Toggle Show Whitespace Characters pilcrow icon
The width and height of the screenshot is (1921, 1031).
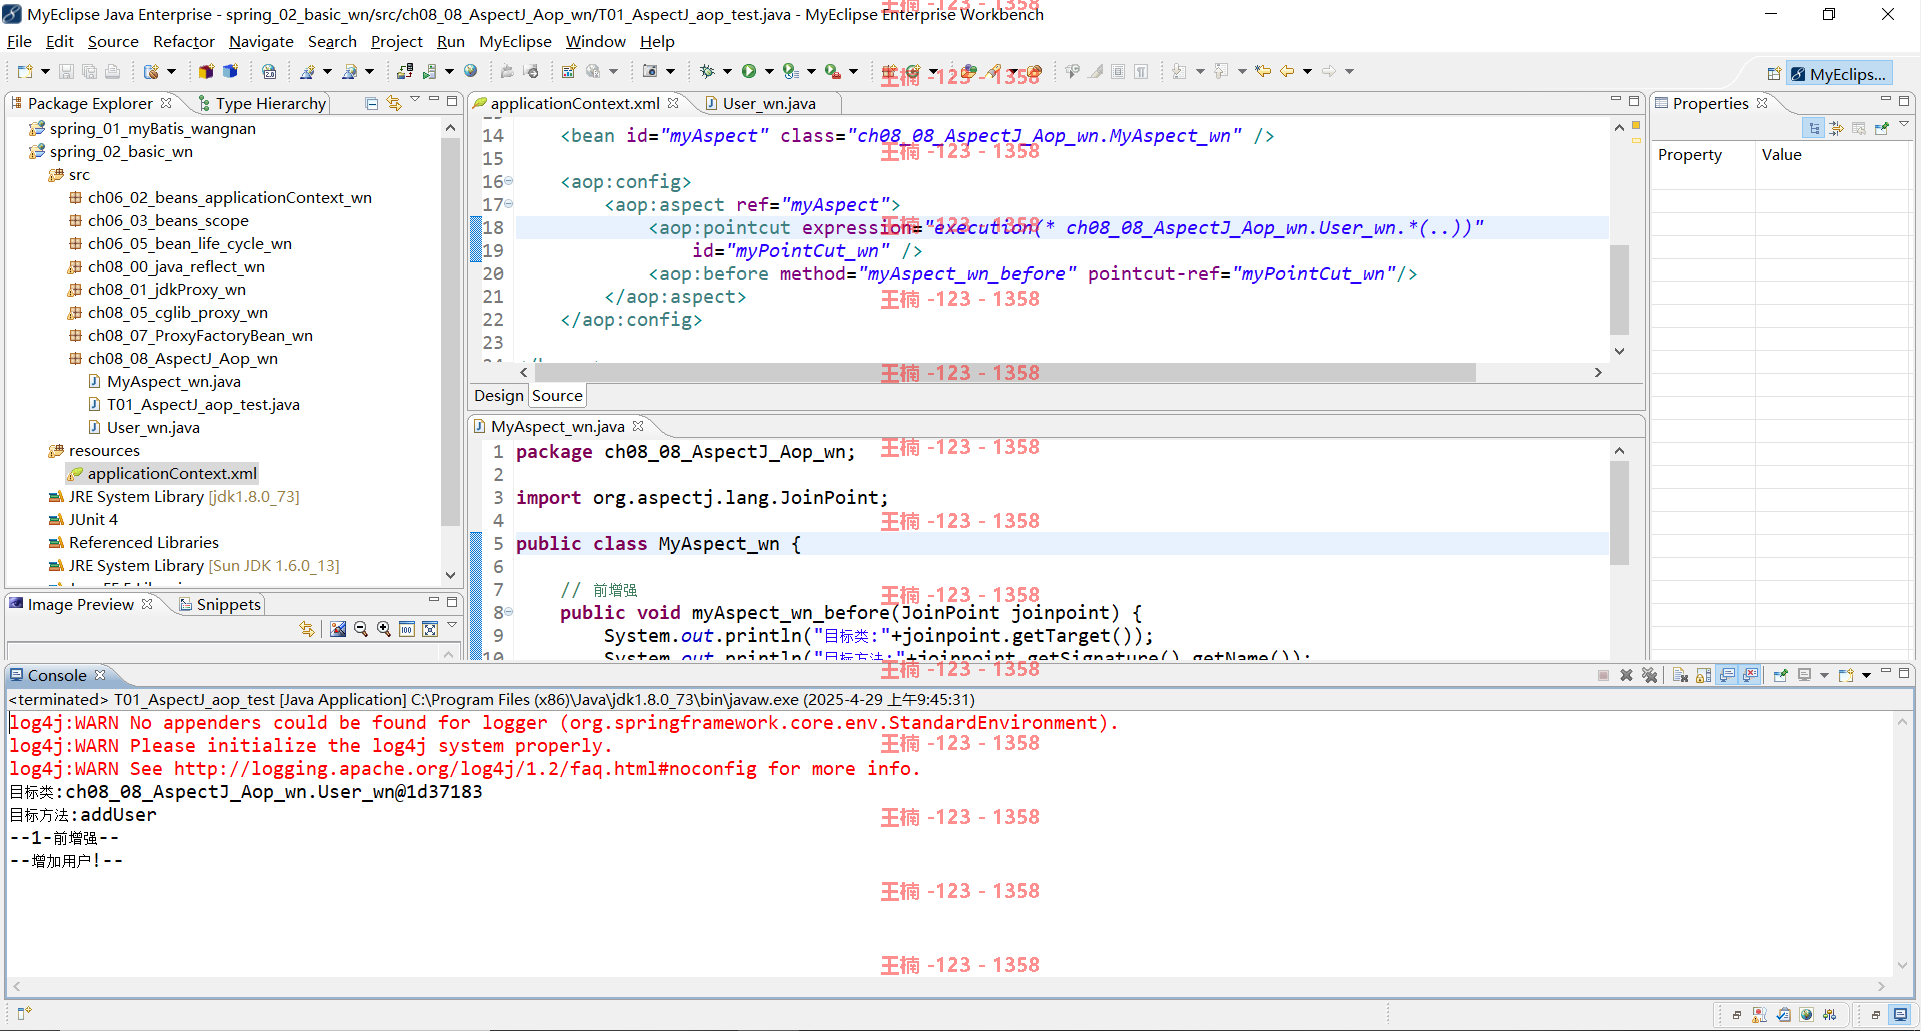(x=1141, y=71)
